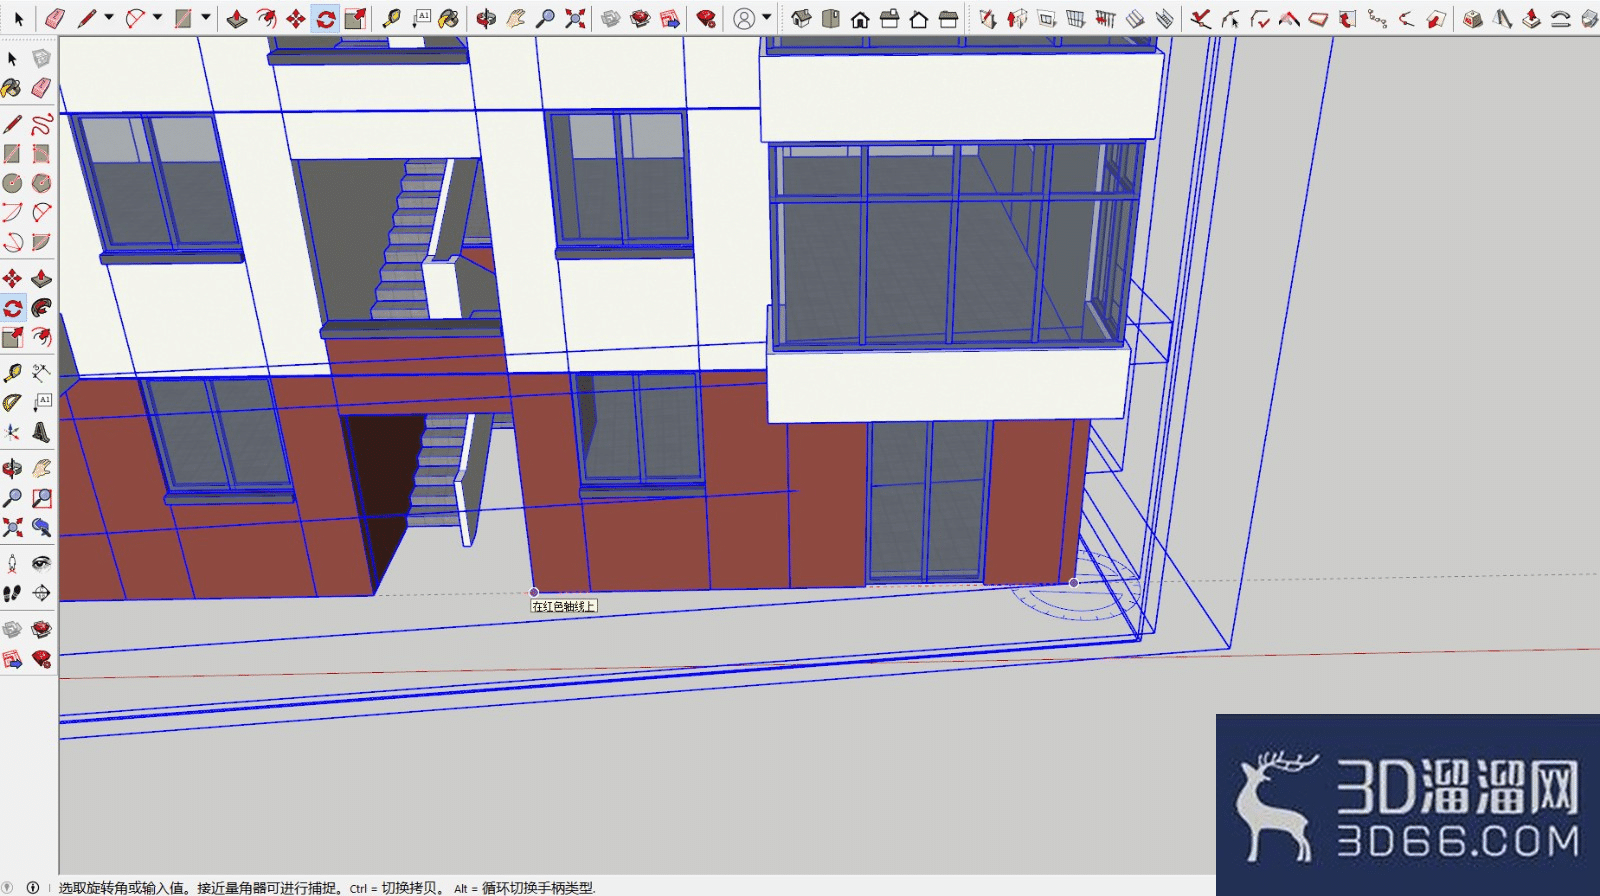
Task: Select the Pan hand tool in top toolbar
Action: [x=516, y=18]
